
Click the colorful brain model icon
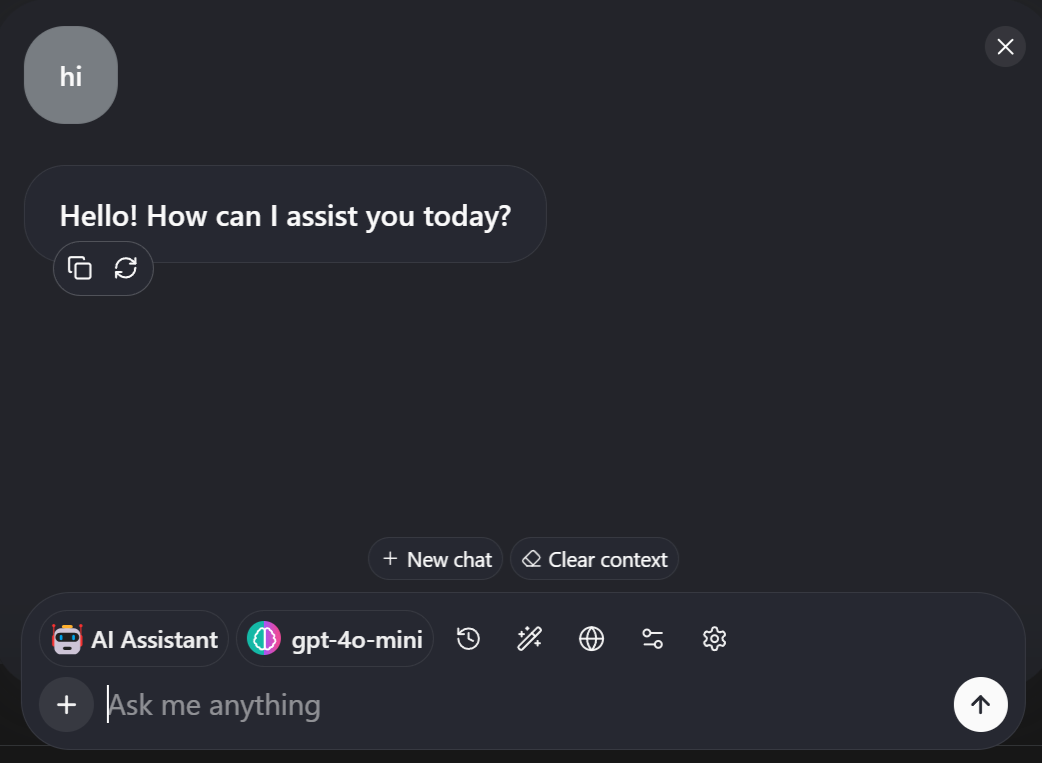point(264,639)
